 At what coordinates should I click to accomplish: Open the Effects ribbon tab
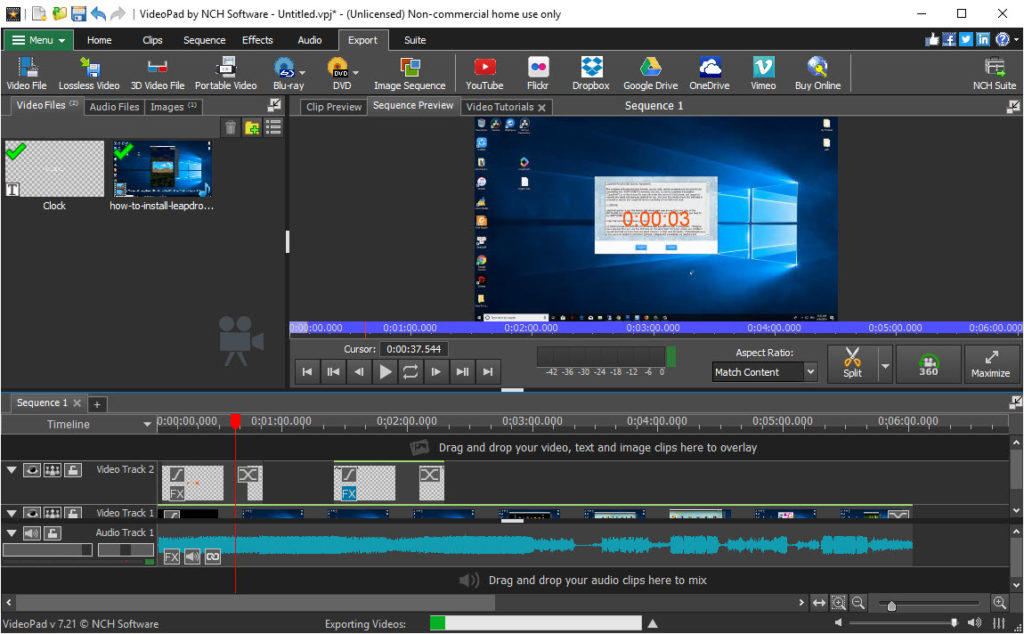coord(257,40)
